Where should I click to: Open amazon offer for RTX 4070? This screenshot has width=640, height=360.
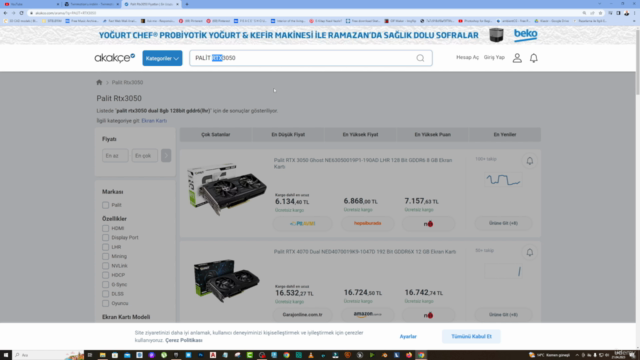[367, 315]
